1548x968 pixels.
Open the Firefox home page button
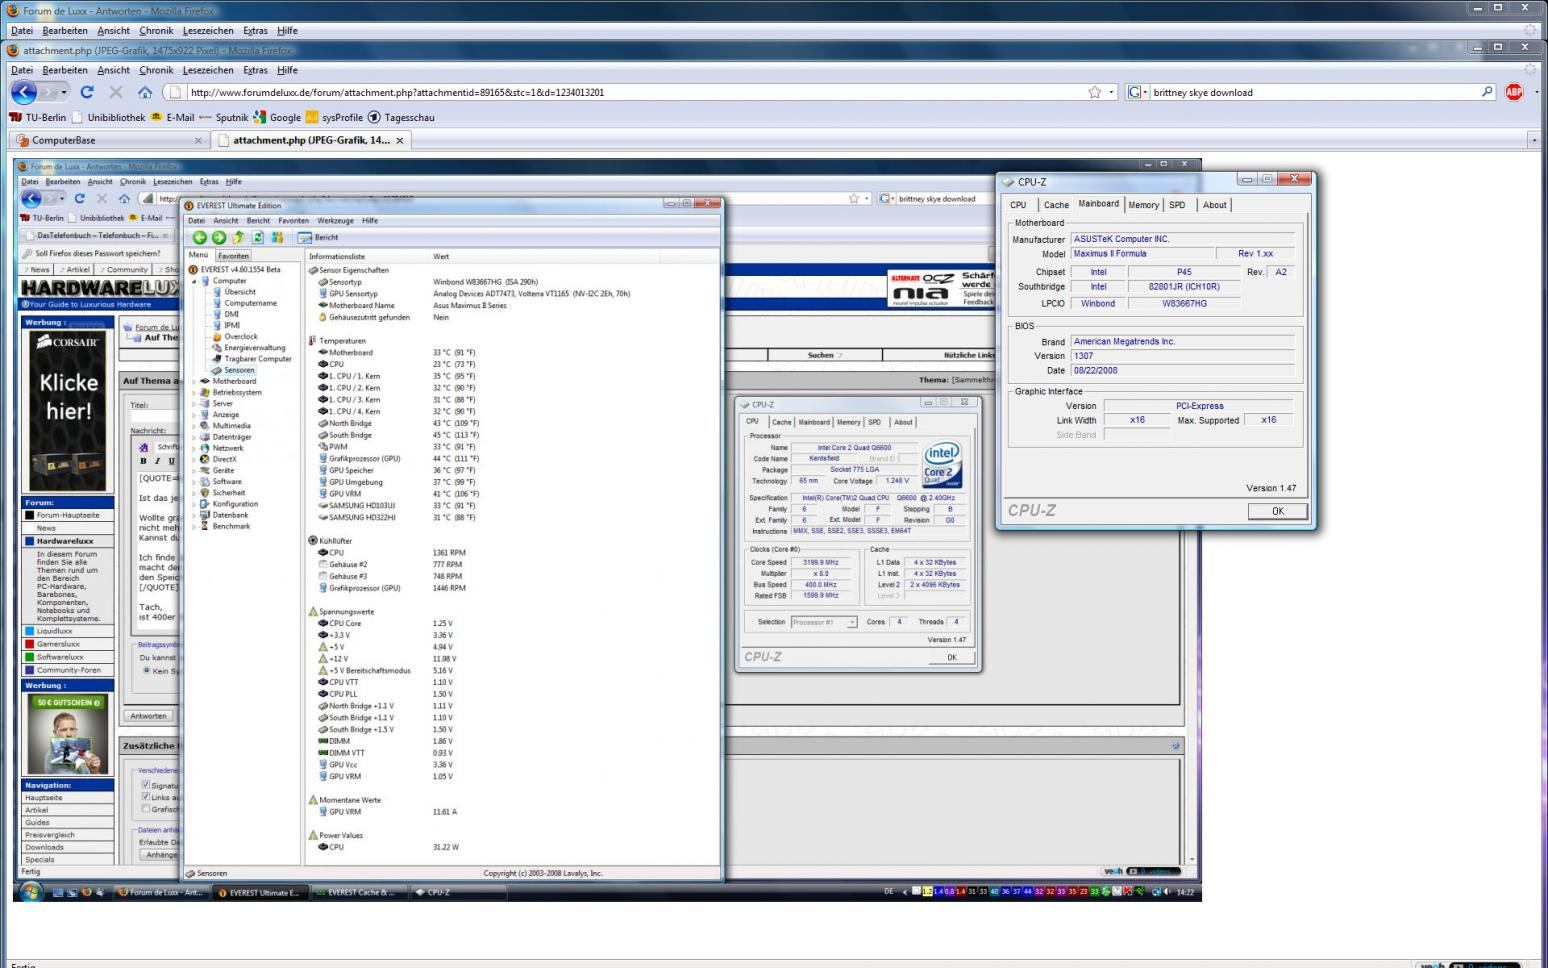pos(145,92)
